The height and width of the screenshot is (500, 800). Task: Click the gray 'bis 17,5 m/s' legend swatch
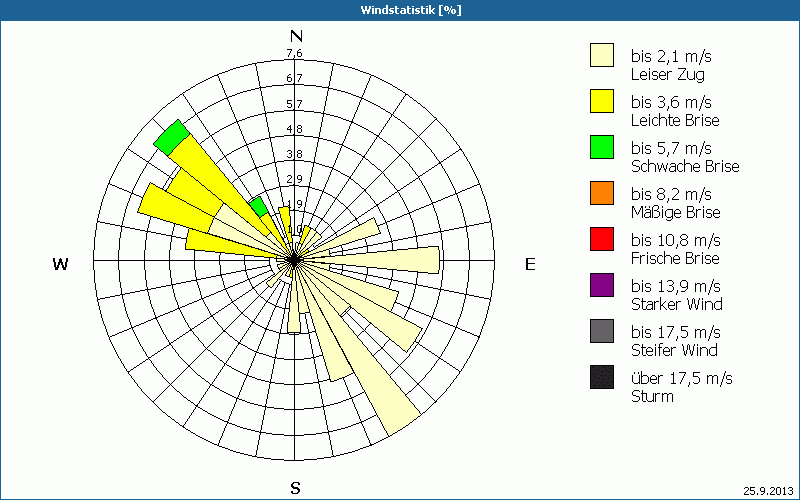(602, 331)
